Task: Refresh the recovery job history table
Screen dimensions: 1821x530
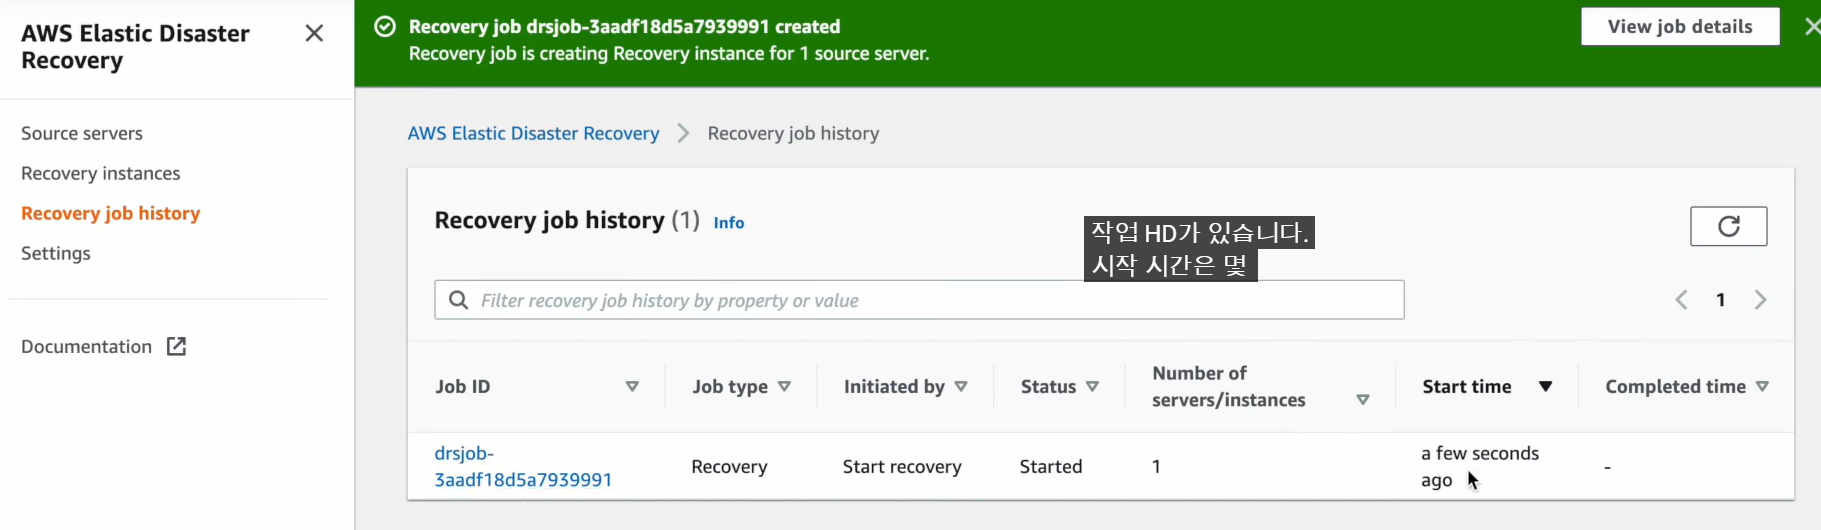Action: click(x=1728, y=226)
